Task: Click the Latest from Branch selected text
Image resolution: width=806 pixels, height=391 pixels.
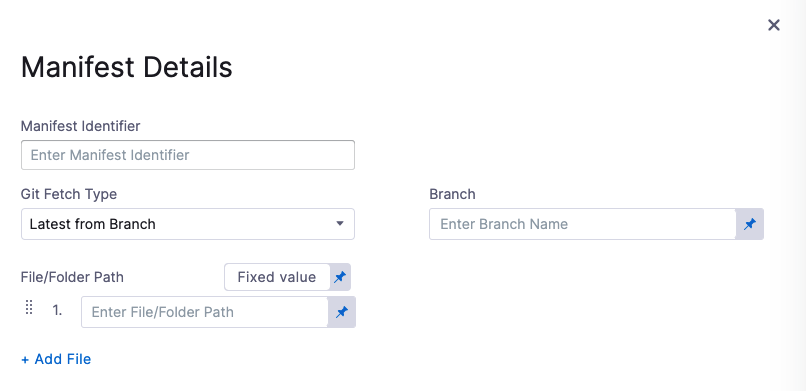Action: coord(93,224)
